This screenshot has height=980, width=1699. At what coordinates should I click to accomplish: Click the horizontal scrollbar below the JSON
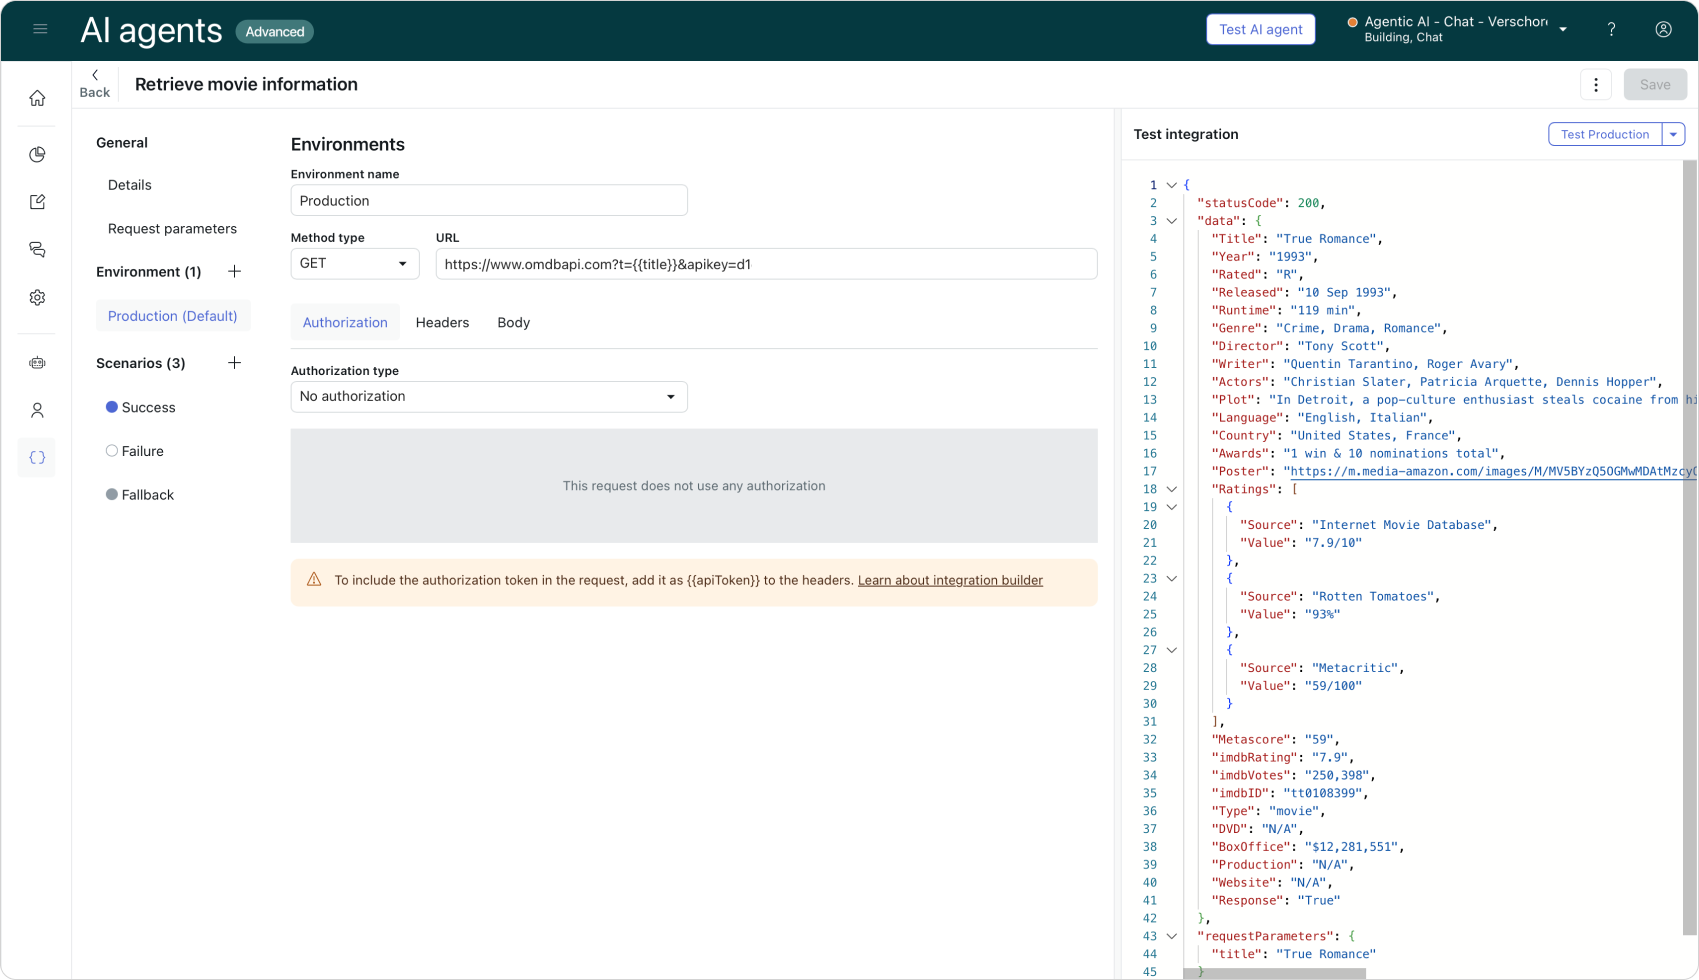[x=1274, y=973]
